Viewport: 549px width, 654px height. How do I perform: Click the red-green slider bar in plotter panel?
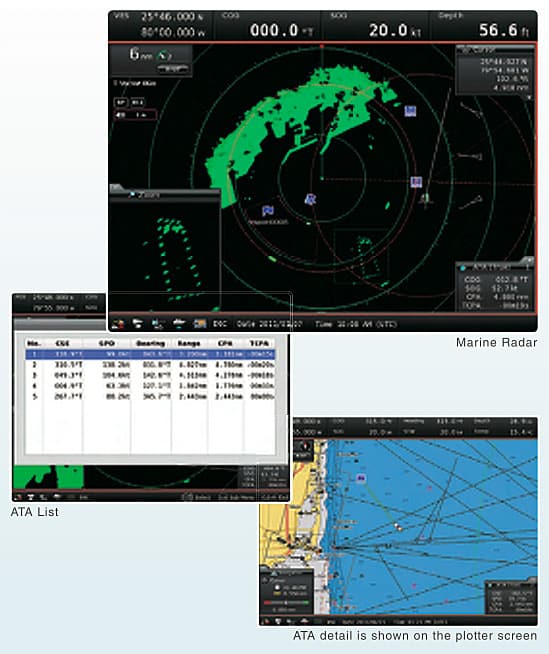click(x=286, y=602)
